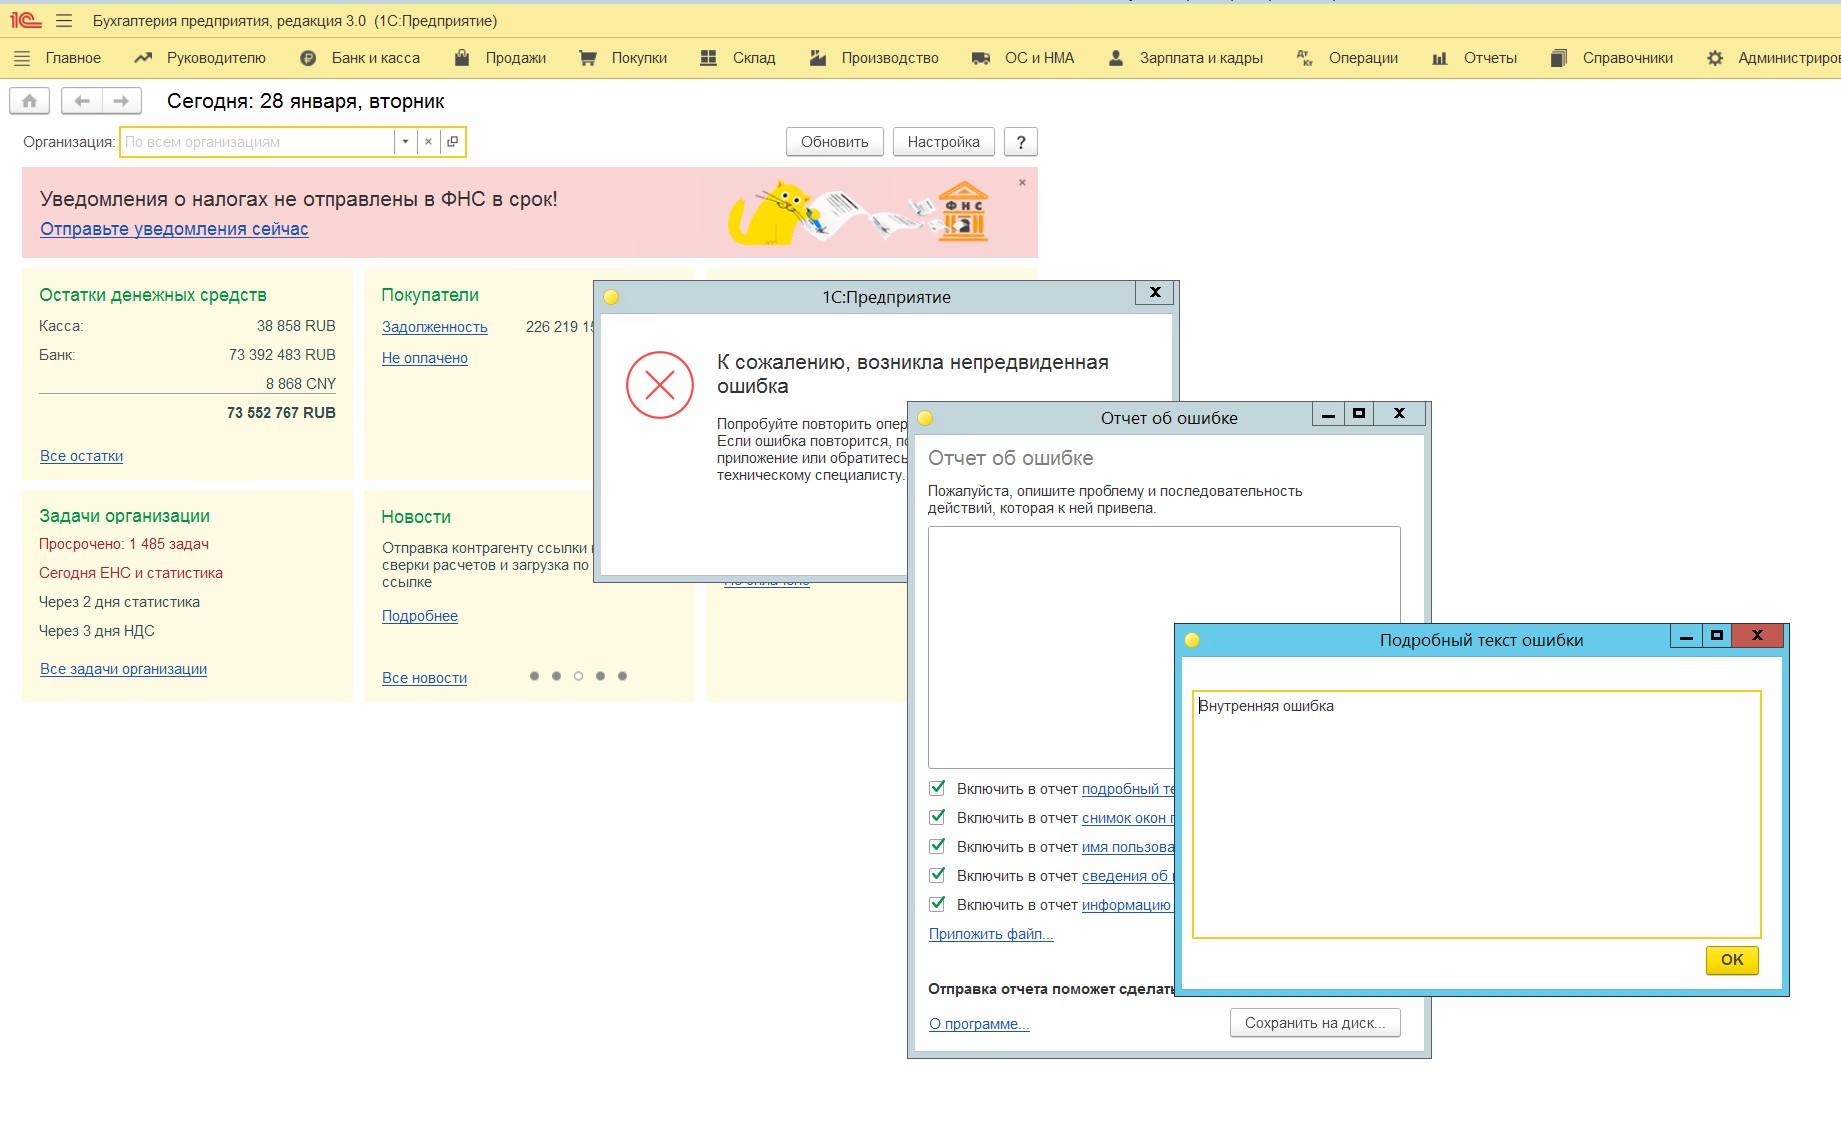Open link Отправьте уведомления сейчас
The height and width of the screenshot is (1126, 1841).
(174, 229)
